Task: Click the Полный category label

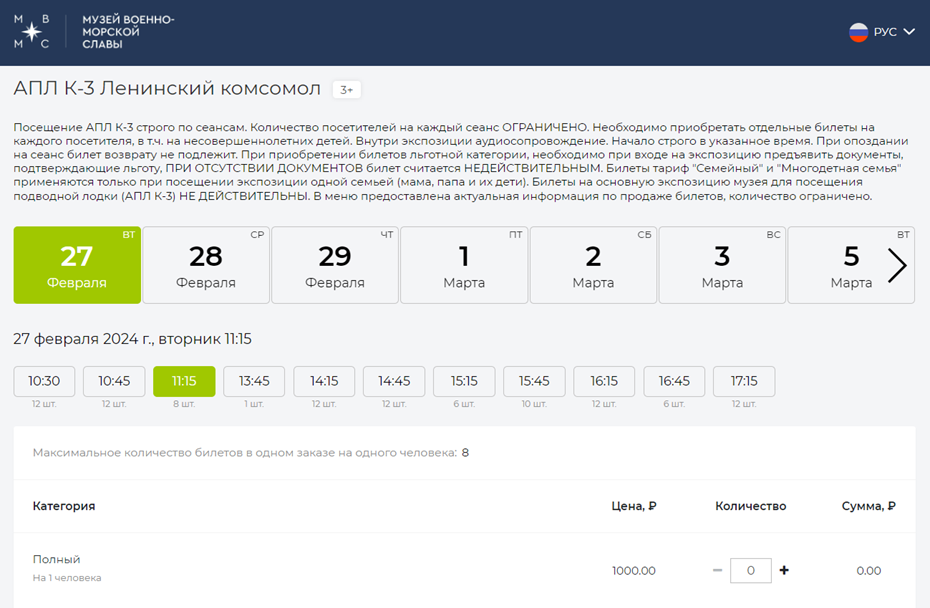Action: point(56,559)
